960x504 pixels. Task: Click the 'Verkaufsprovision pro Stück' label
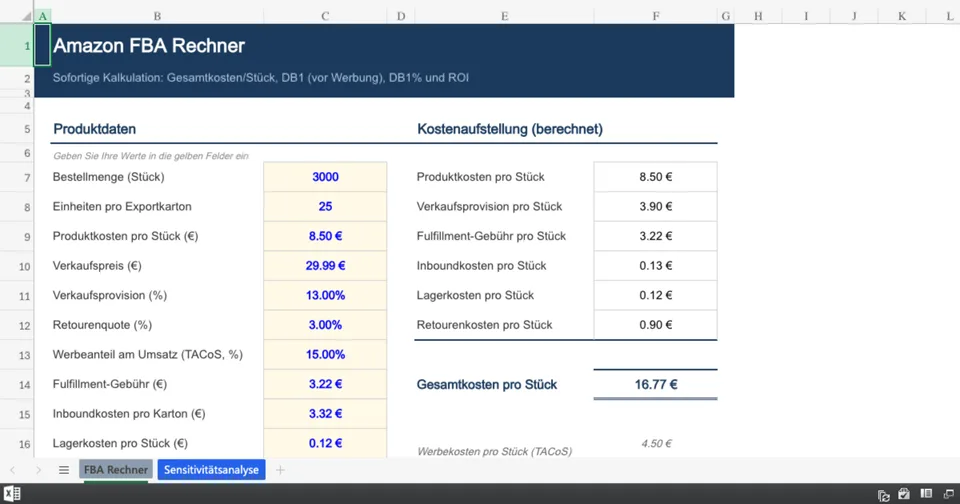(489, 206)
